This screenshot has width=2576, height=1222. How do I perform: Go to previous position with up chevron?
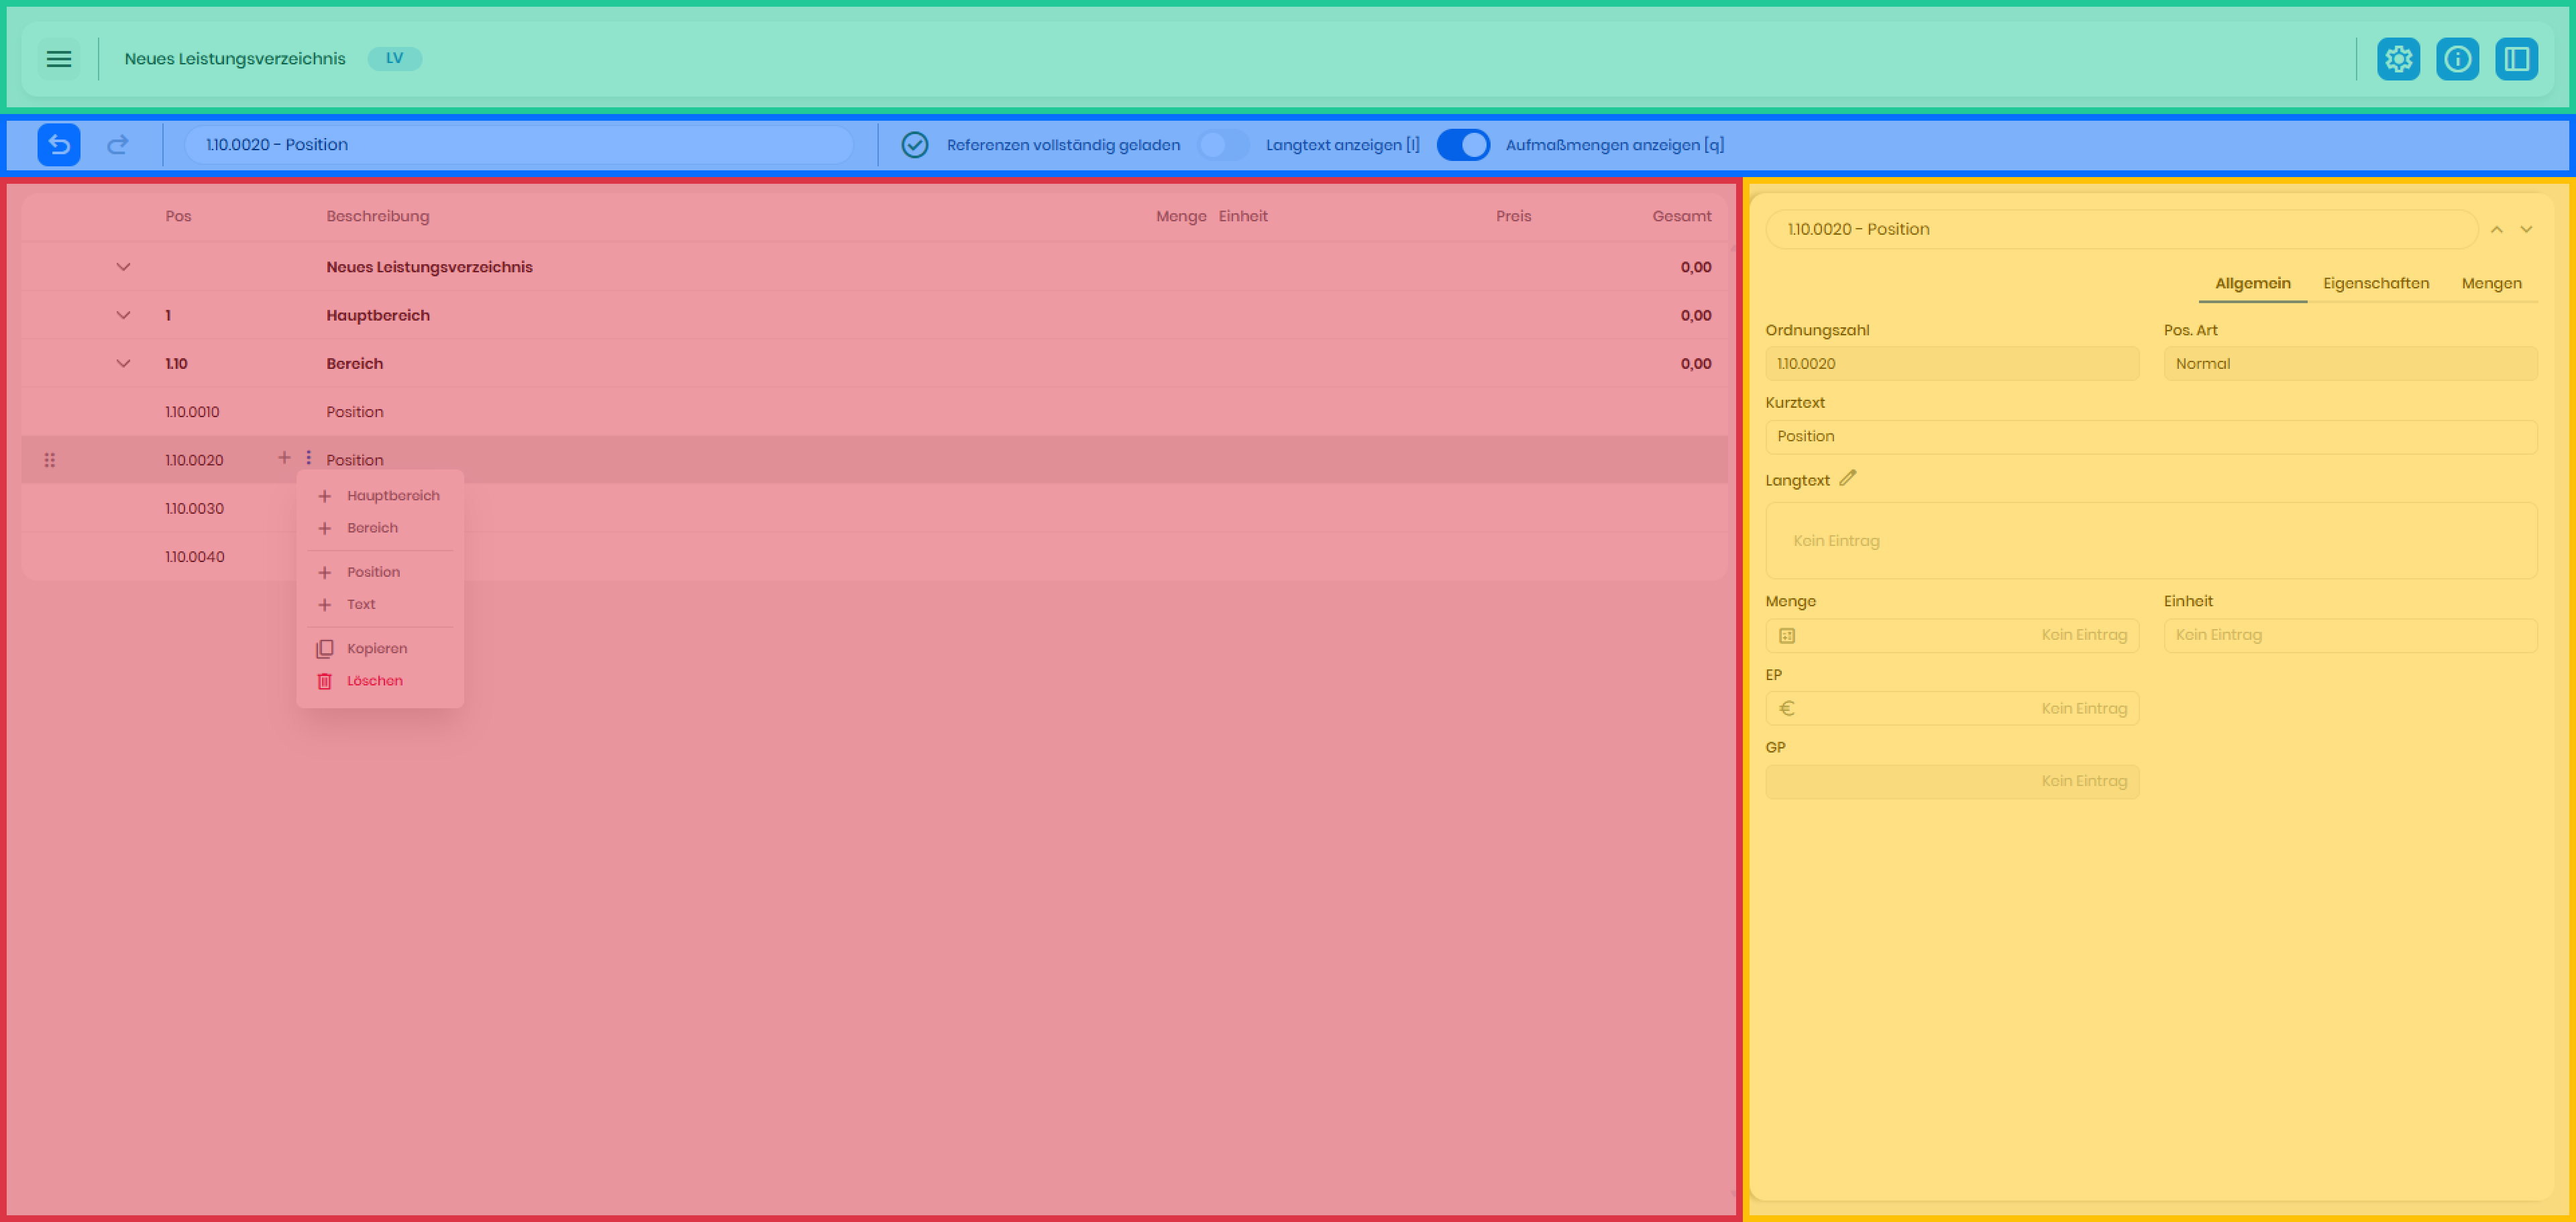click(2497, 229)
